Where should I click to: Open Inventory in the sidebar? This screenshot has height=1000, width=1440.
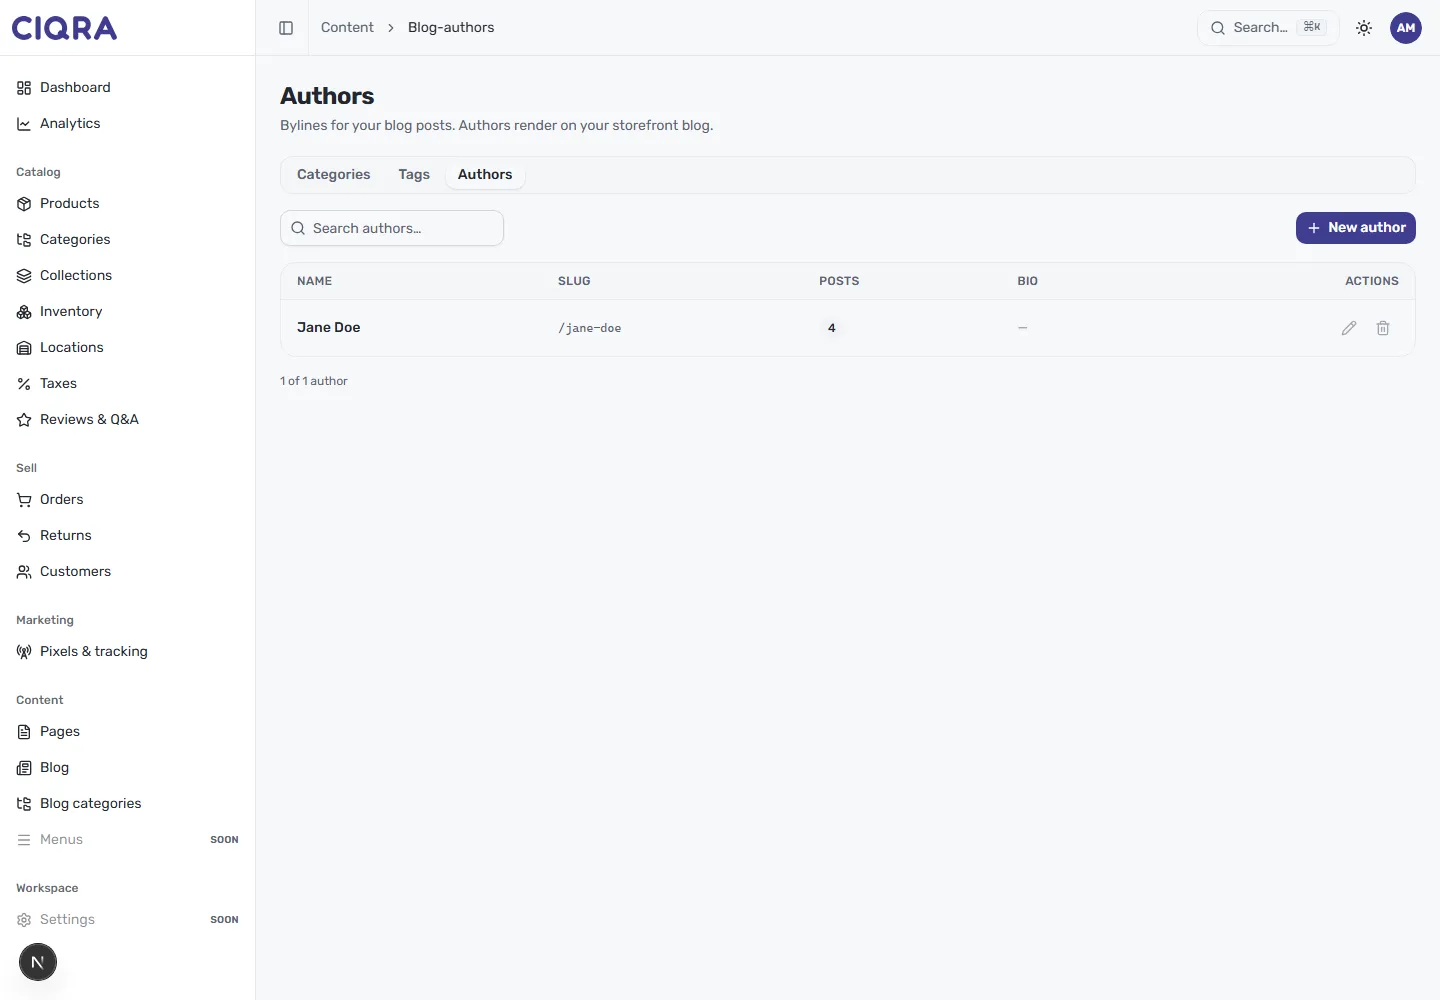(128, 312)
